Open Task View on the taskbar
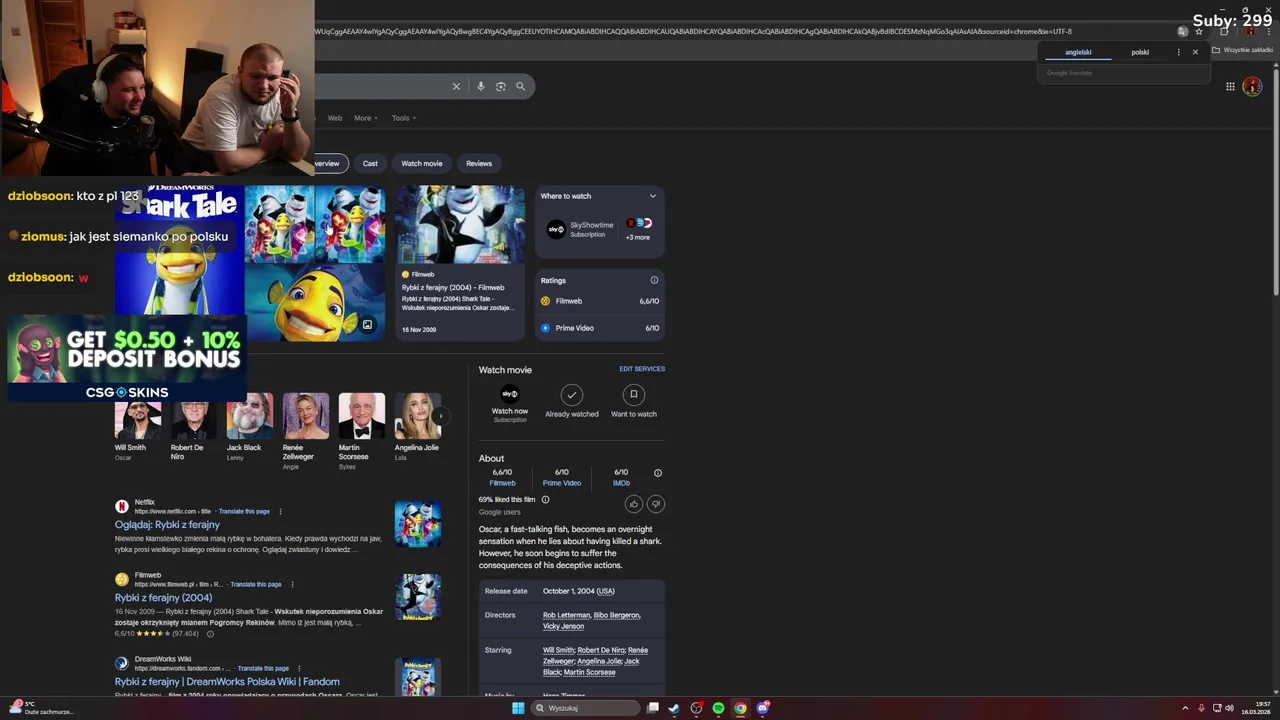 pos(653,708)
